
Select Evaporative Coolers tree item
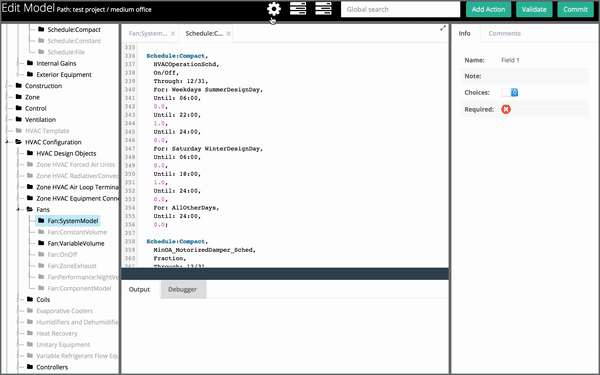click(64, 311)
